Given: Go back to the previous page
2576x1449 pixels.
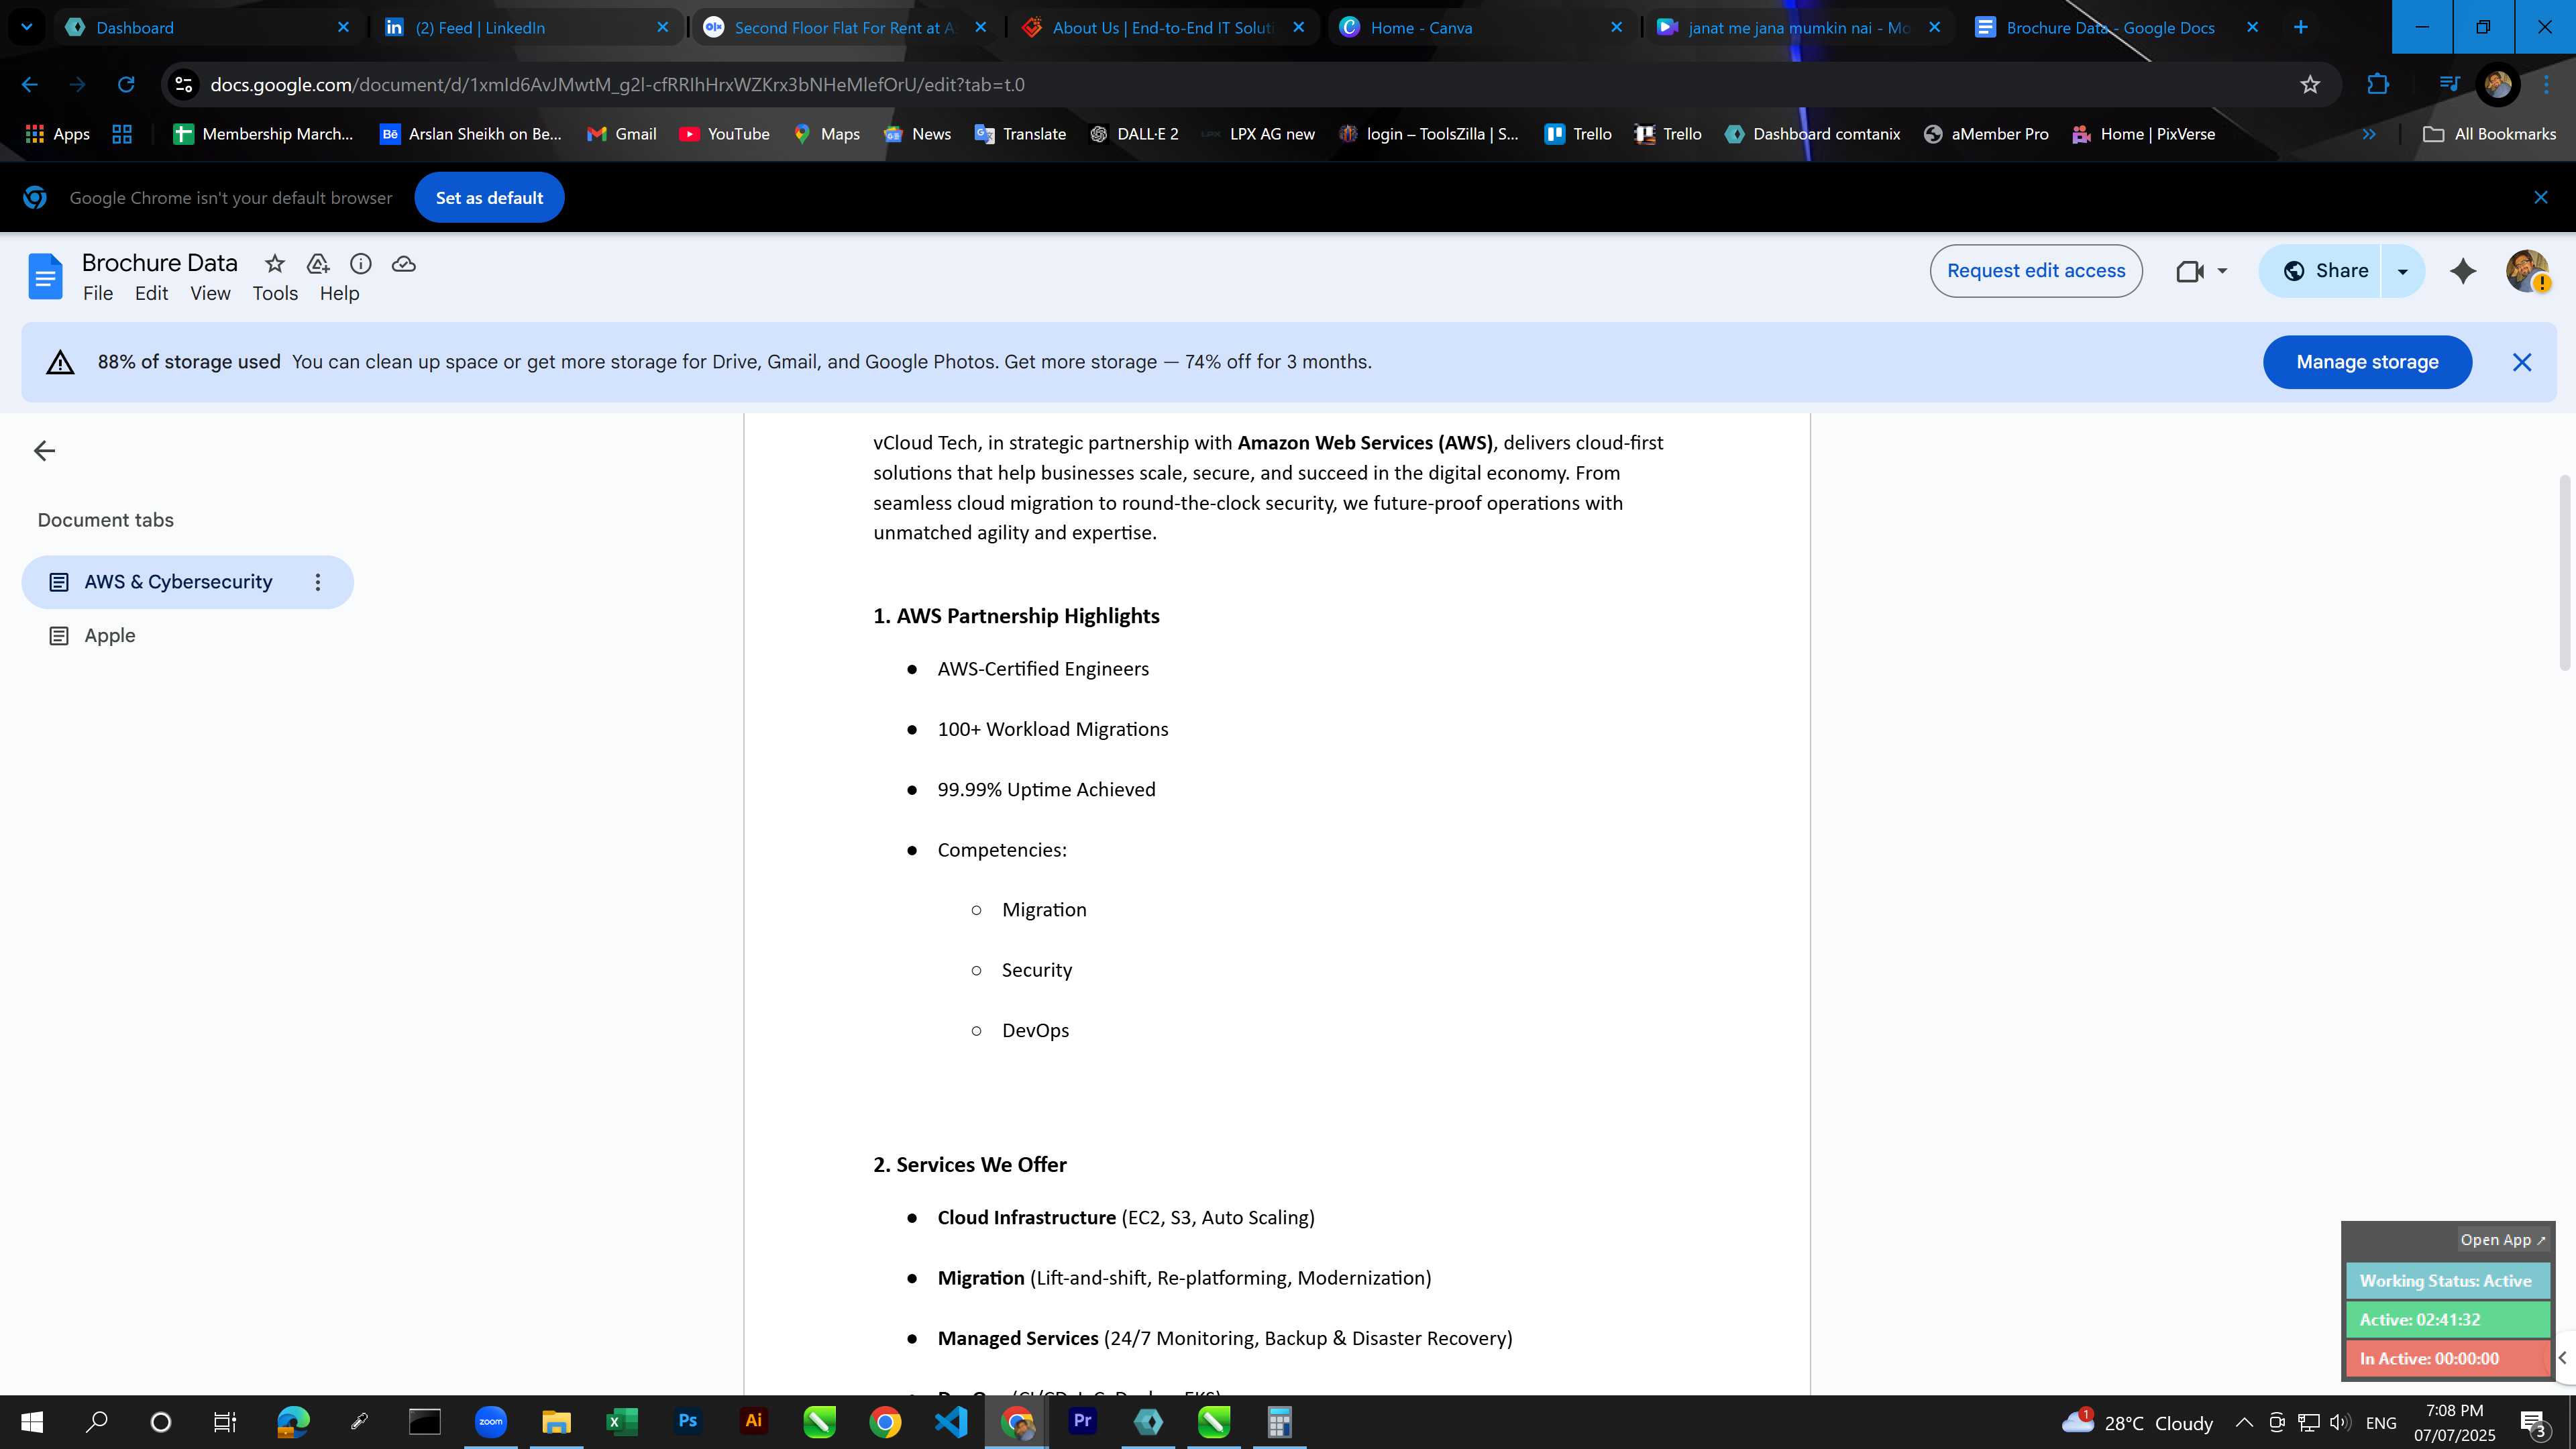Looking at the screenshot, I should coord(30,85).
